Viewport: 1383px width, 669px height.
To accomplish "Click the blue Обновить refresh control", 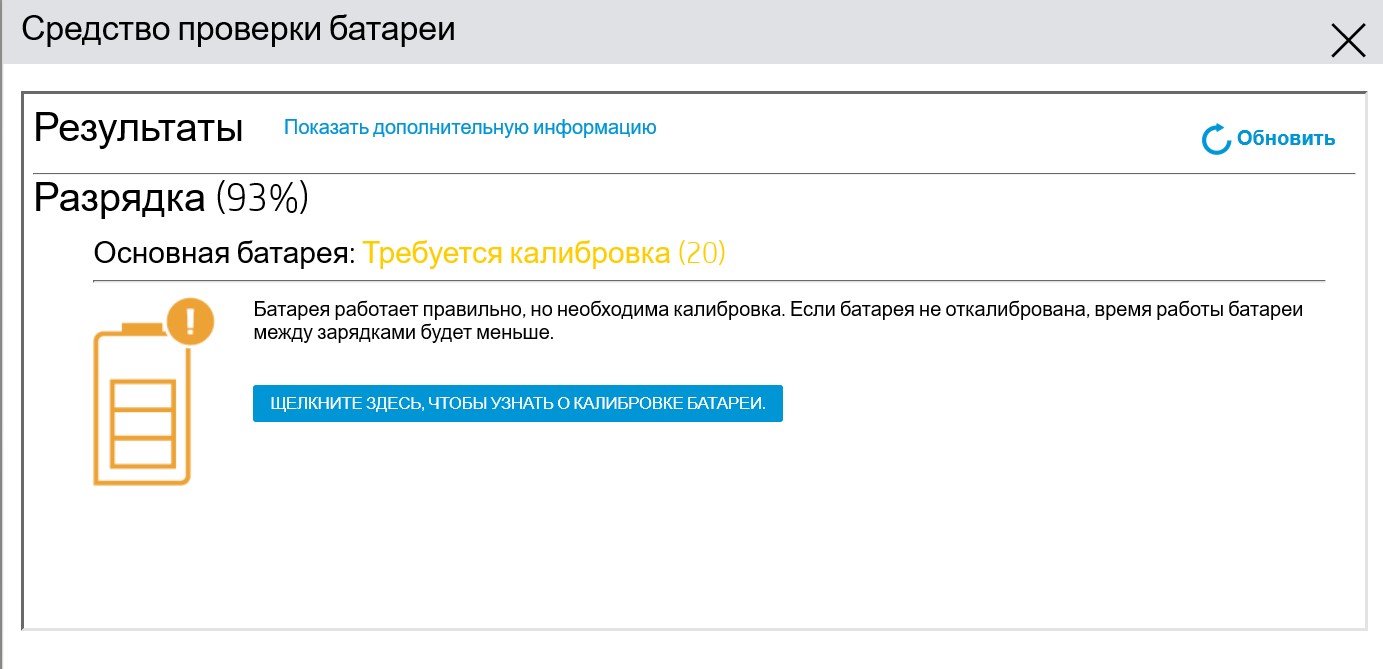I will 1268,137.
